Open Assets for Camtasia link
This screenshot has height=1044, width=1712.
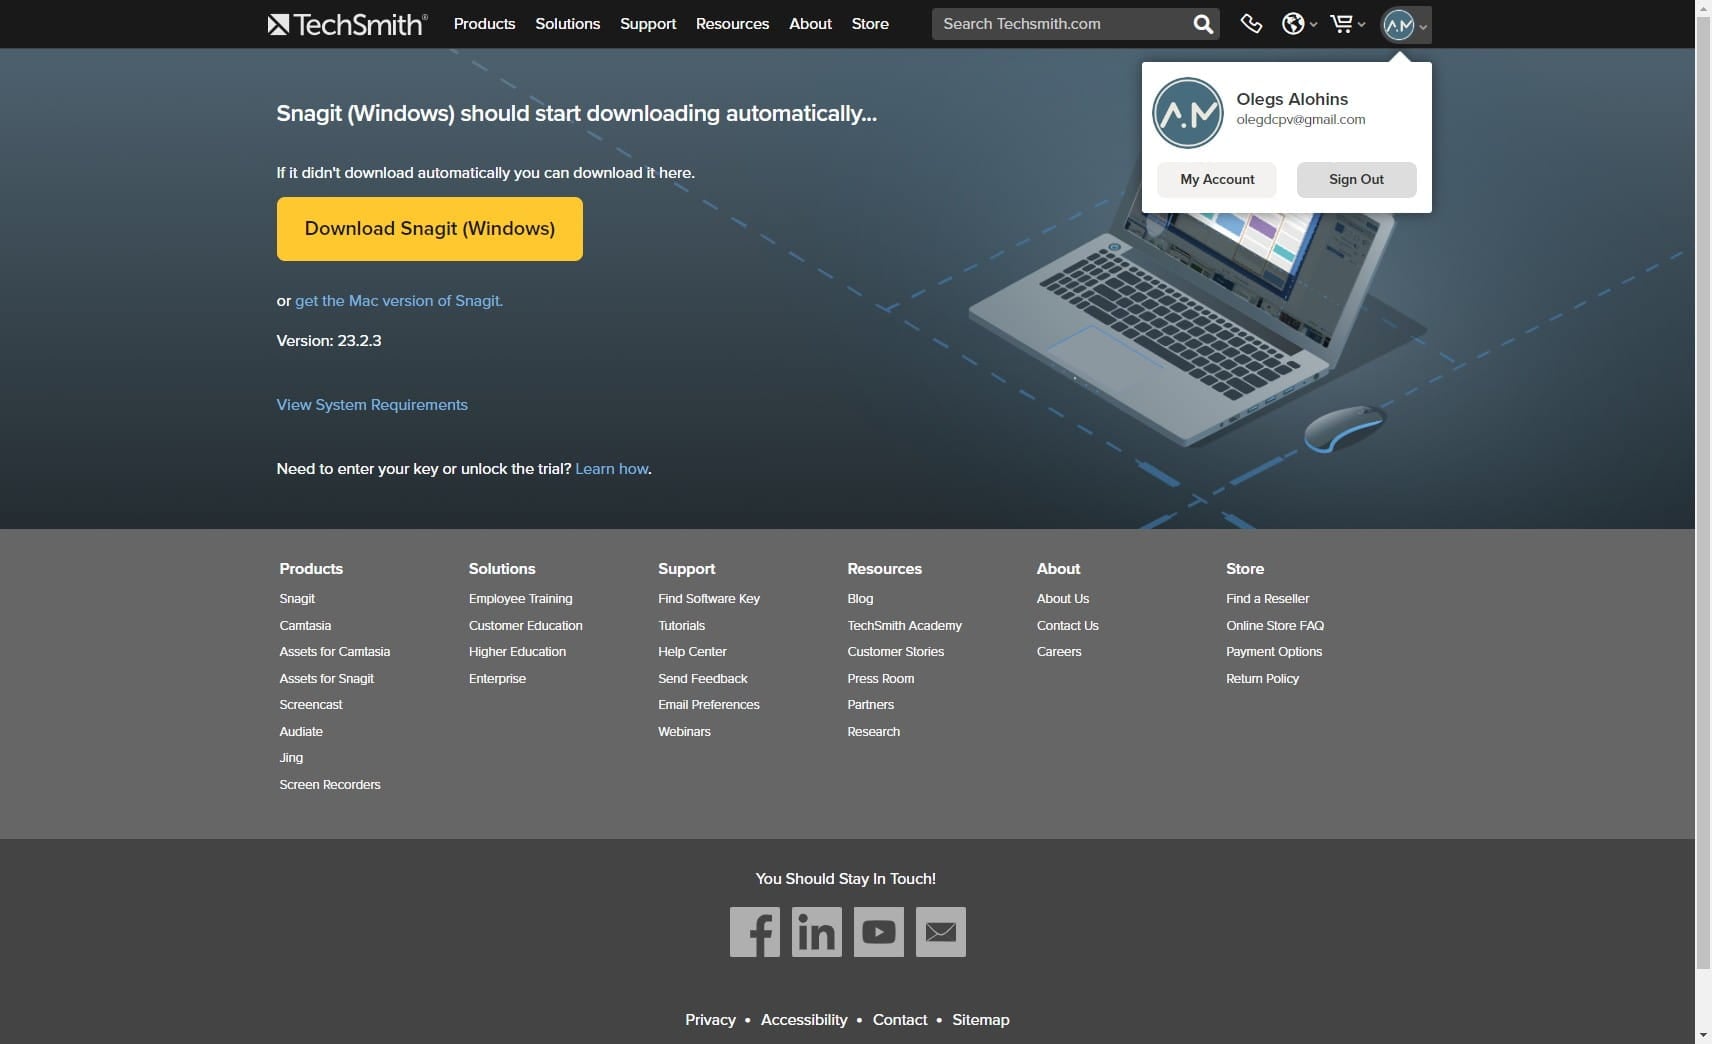[x=335, y=652]
